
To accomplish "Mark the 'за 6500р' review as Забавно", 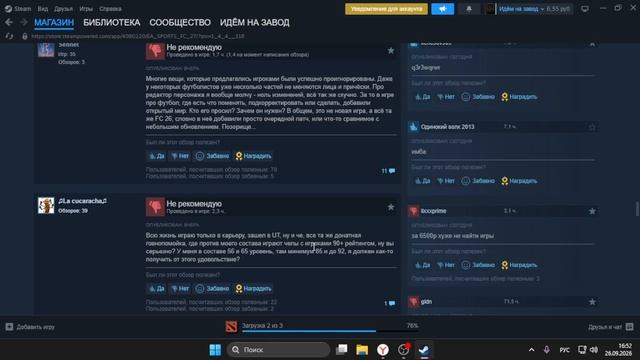I will coord(478,265).
